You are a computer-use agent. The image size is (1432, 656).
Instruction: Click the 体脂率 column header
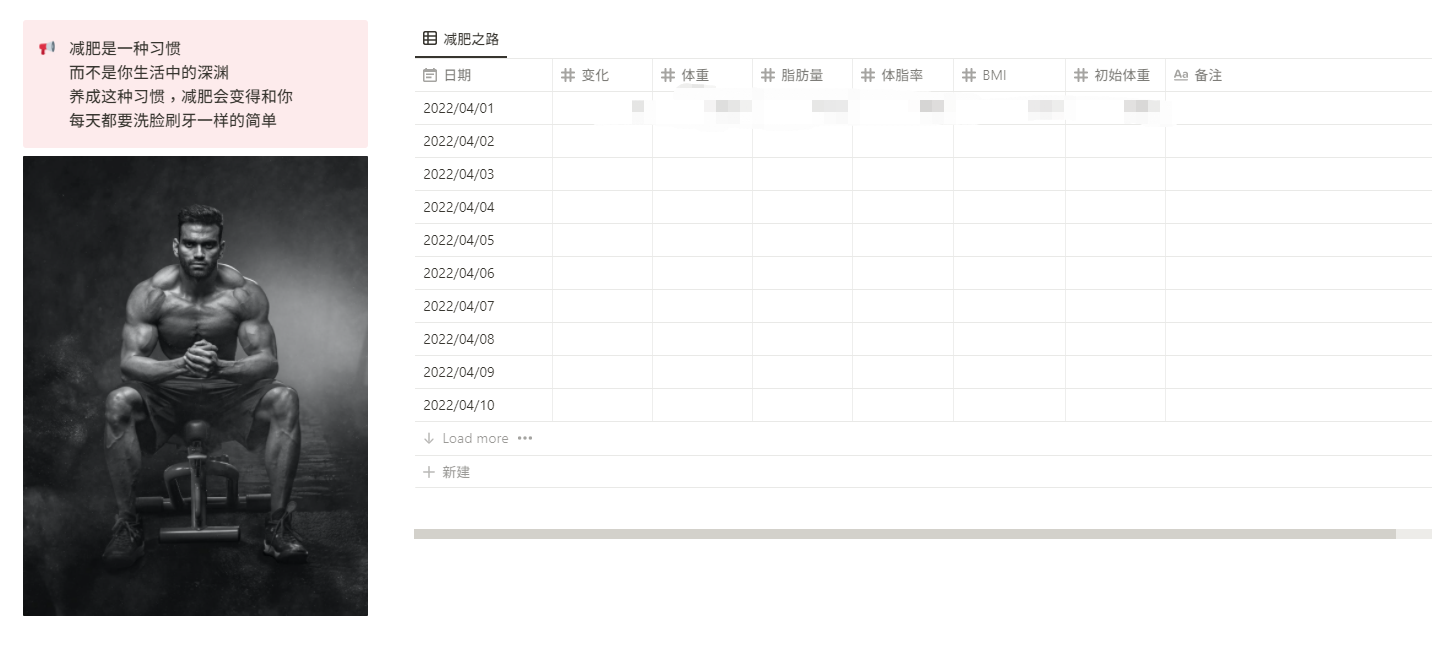click(903, 75)
